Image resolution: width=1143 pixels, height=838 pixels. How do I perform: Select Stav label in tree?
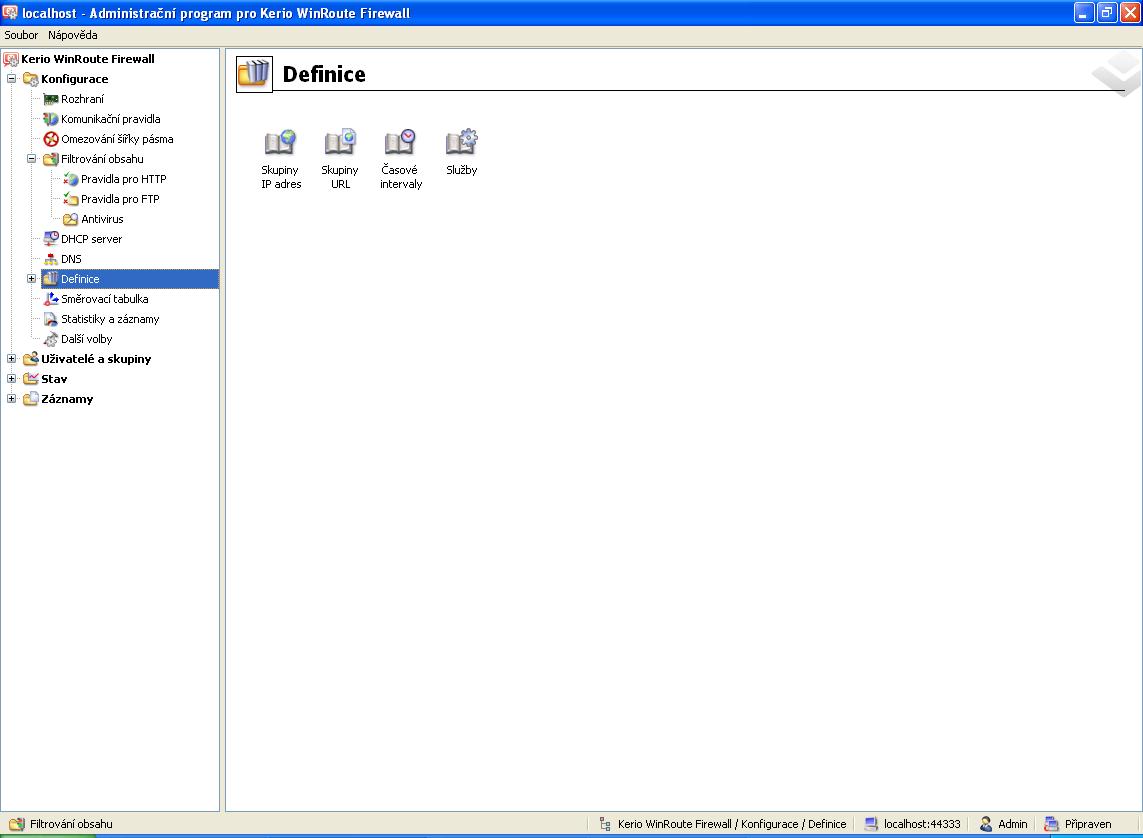click(x=54, y=379)
